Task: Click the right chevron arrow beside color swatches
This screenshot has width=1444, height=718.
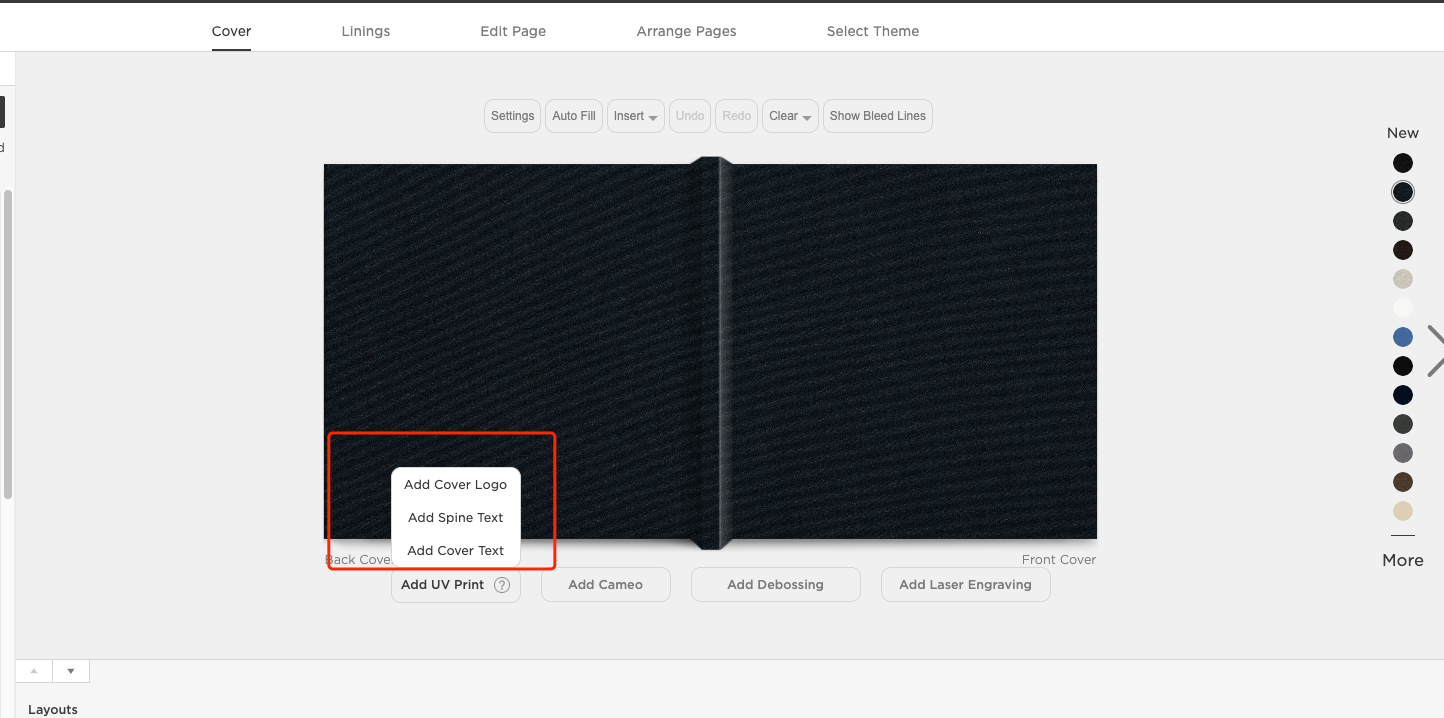Action: pyautogui.click(x=1435, y=351)
